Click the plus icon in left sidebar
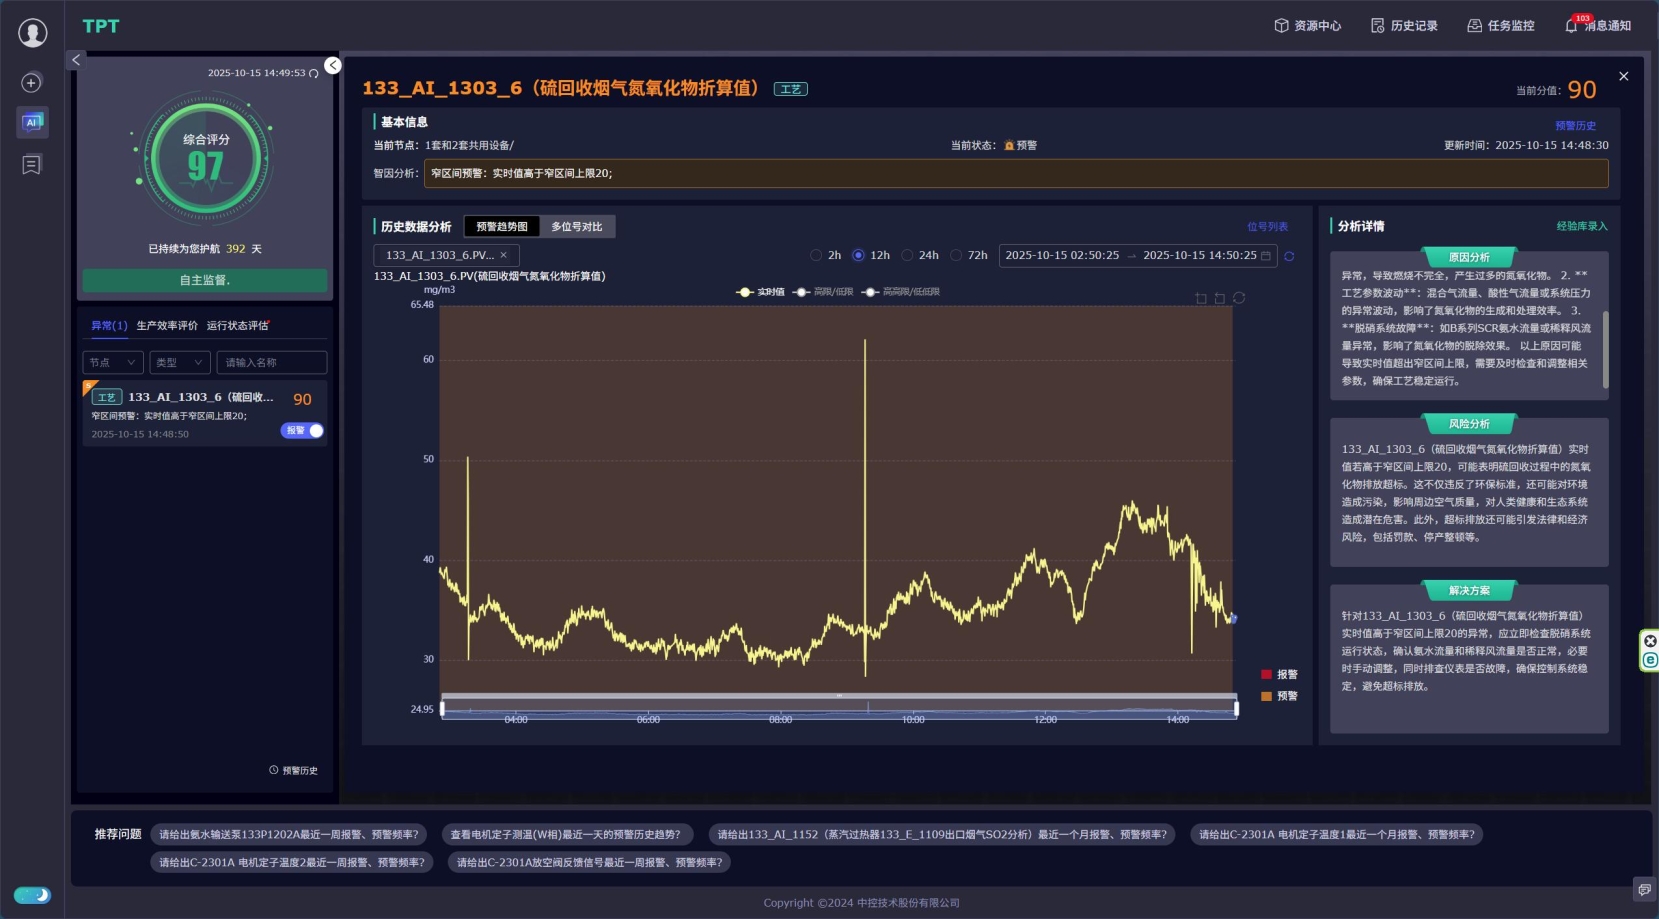1659x919 pixels. 32,83
